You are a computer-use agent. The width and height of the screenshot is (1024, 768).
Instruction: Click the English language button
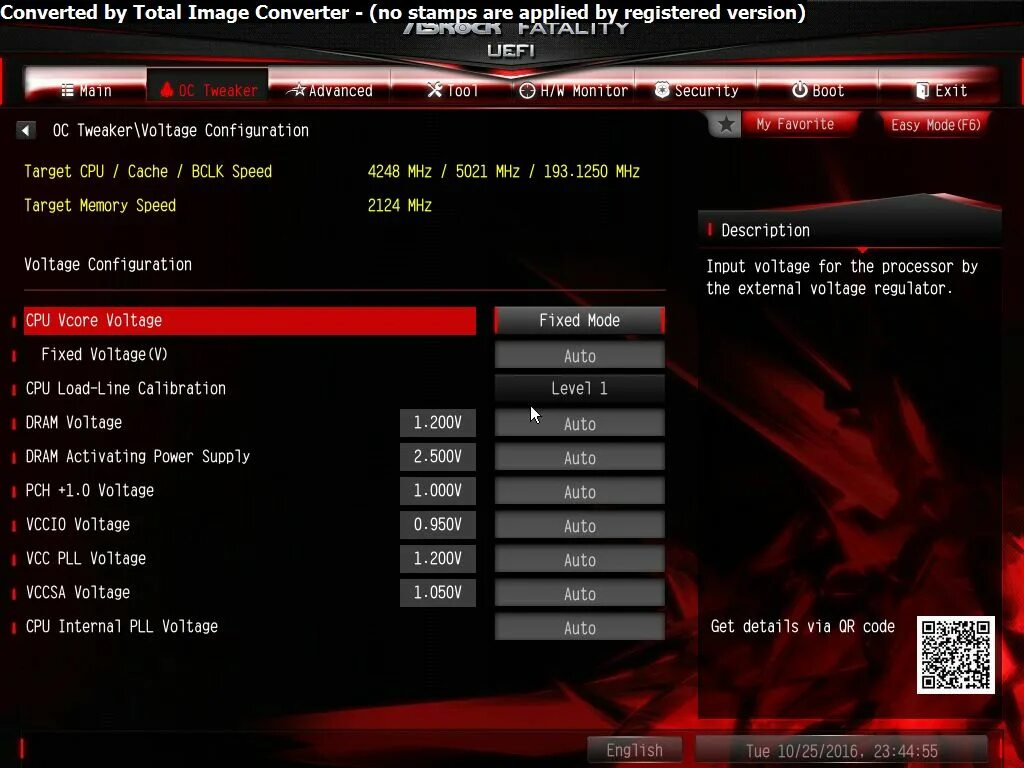coord(634,750)
